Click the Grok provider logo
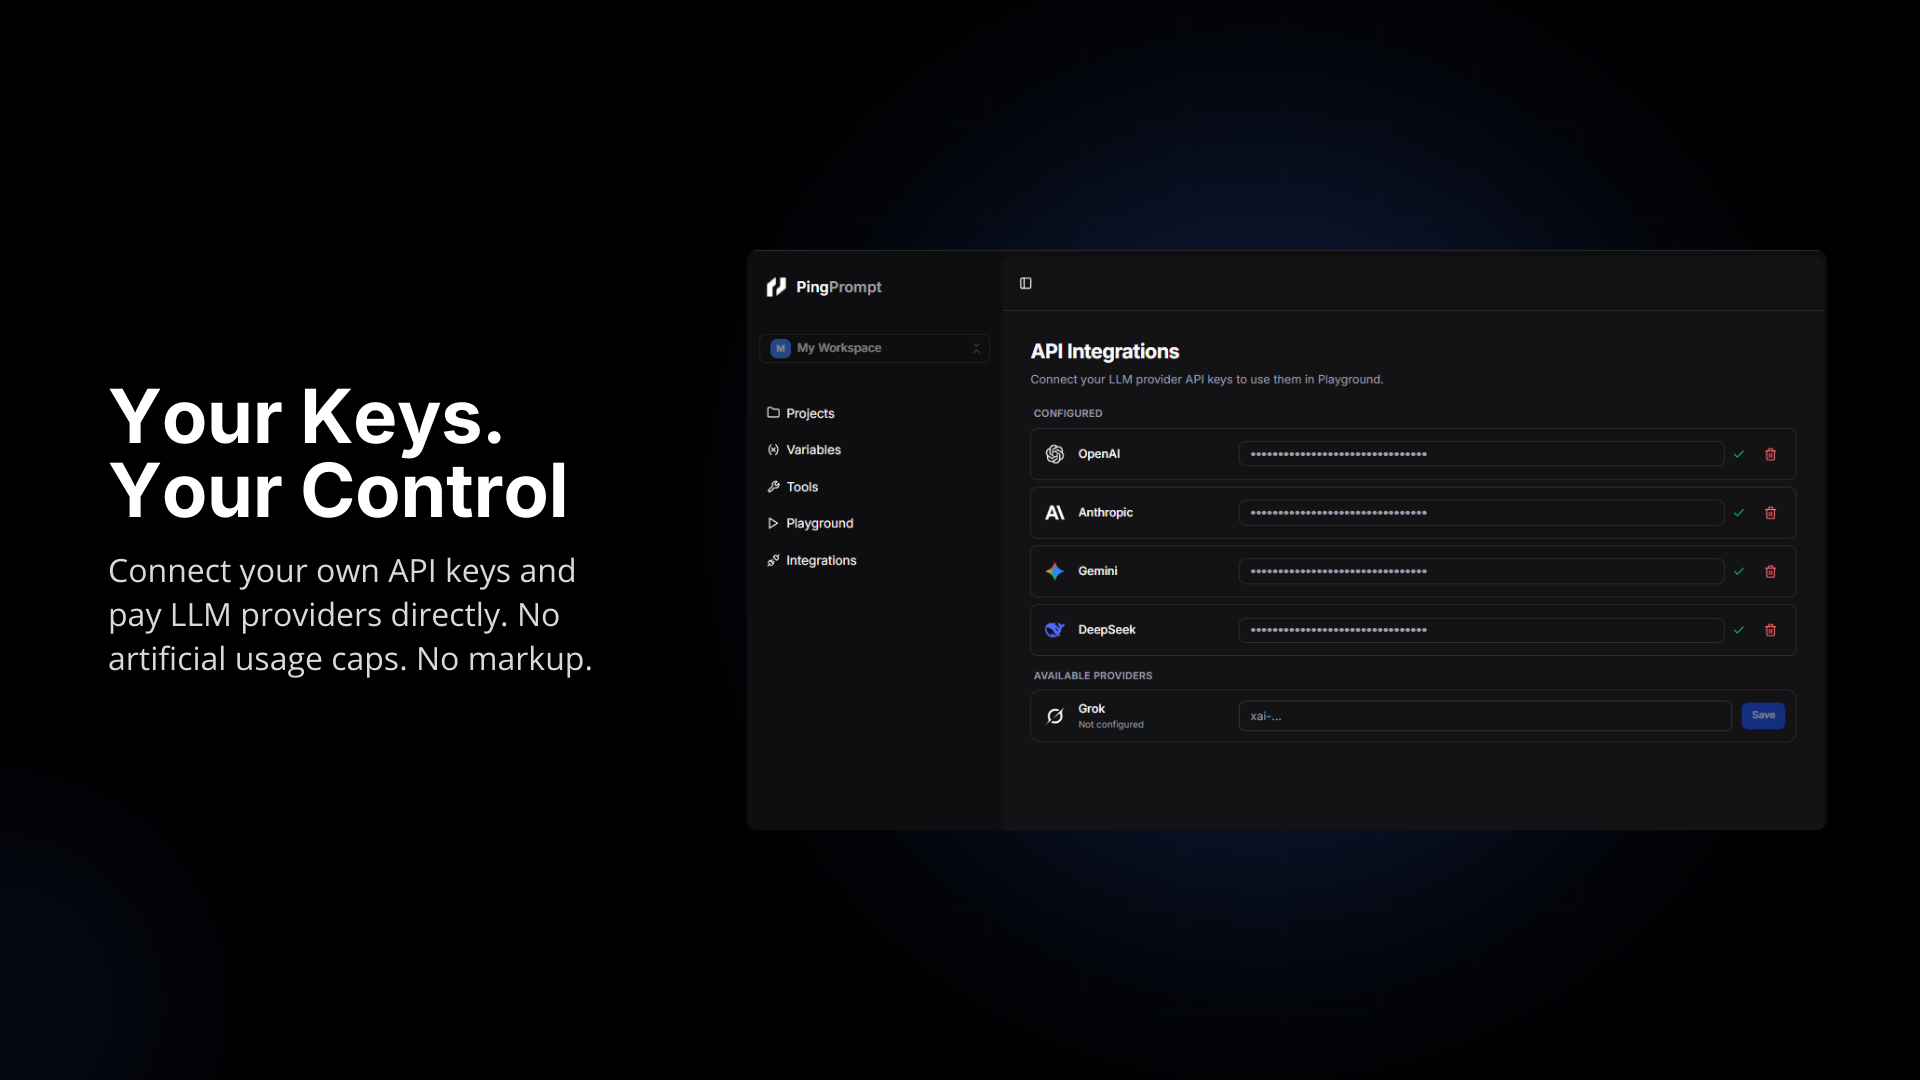 (x=1055, y=715)
